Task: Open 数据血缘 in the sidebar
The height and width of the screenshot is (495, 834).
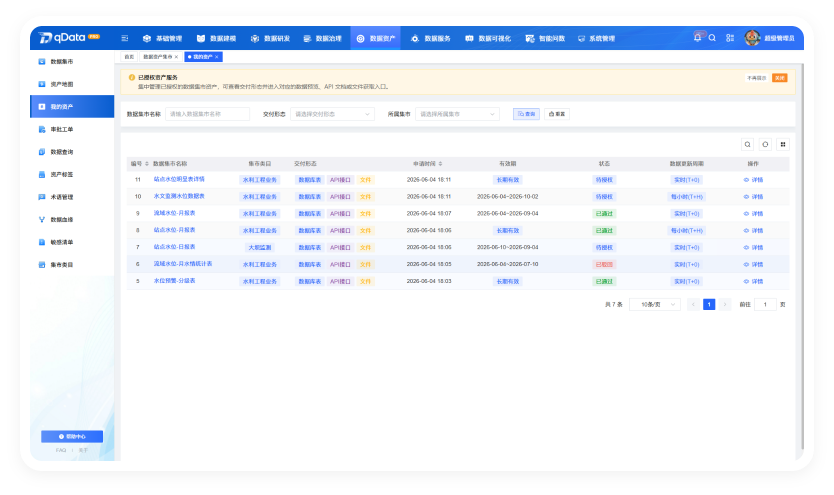Action: point(72,220)
